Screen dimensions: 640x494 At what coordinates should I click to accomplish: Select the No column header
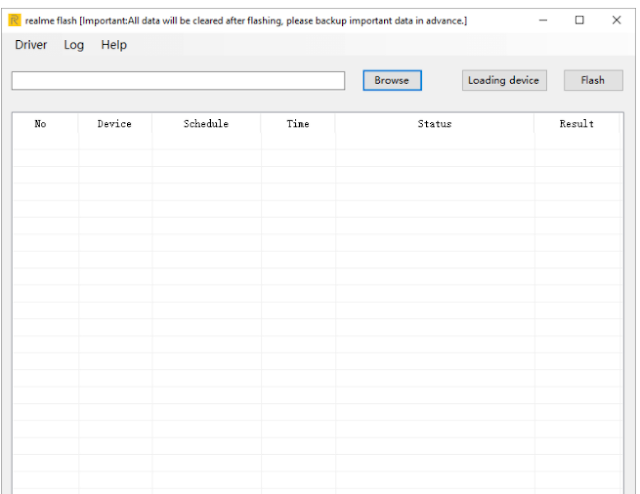45,124
